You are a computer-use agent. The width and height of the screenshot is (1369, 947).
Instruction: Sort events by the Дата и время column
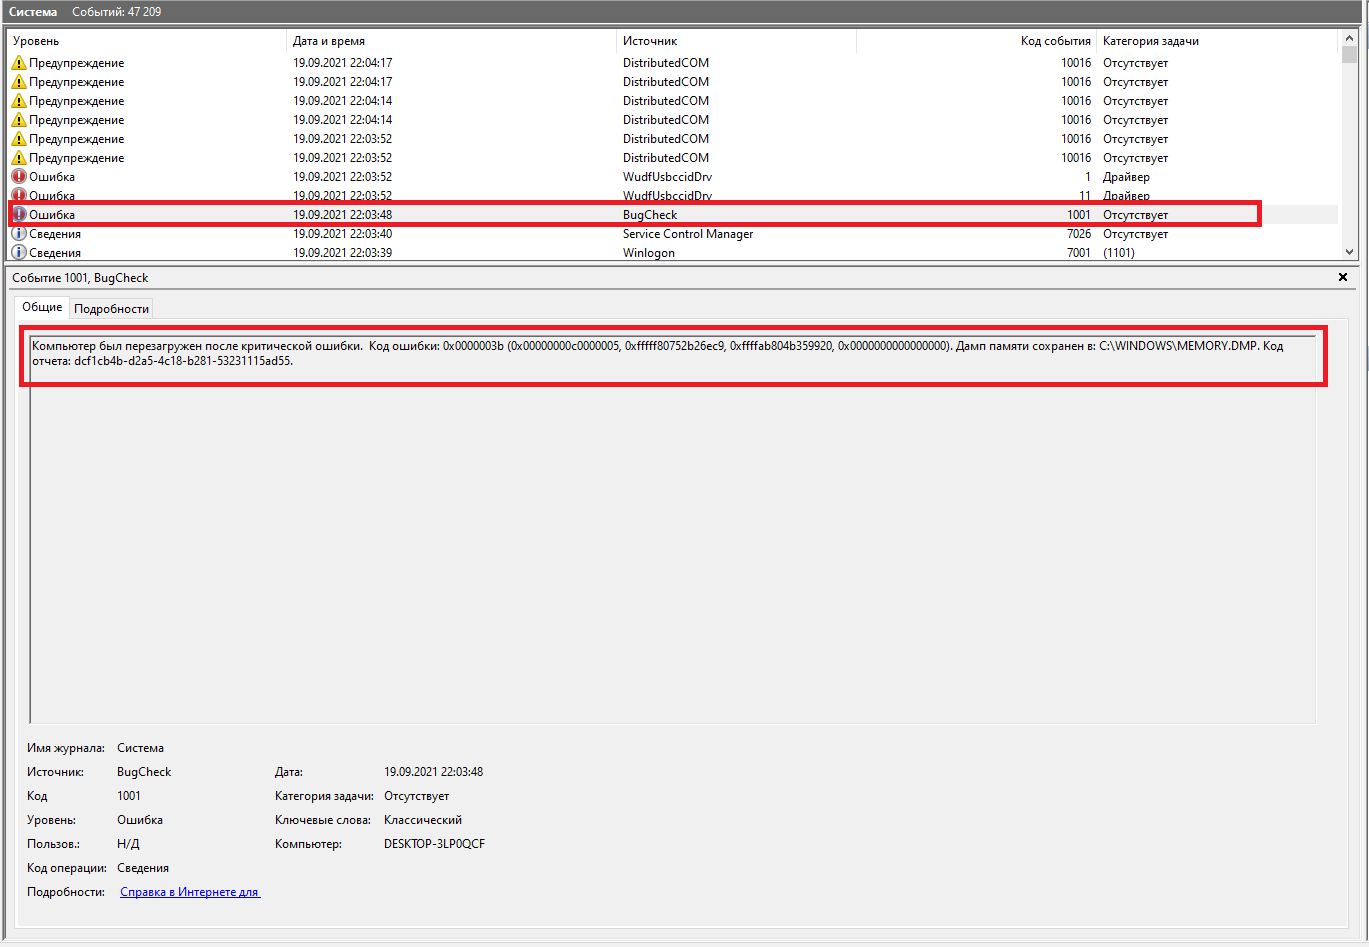[451, 41]
